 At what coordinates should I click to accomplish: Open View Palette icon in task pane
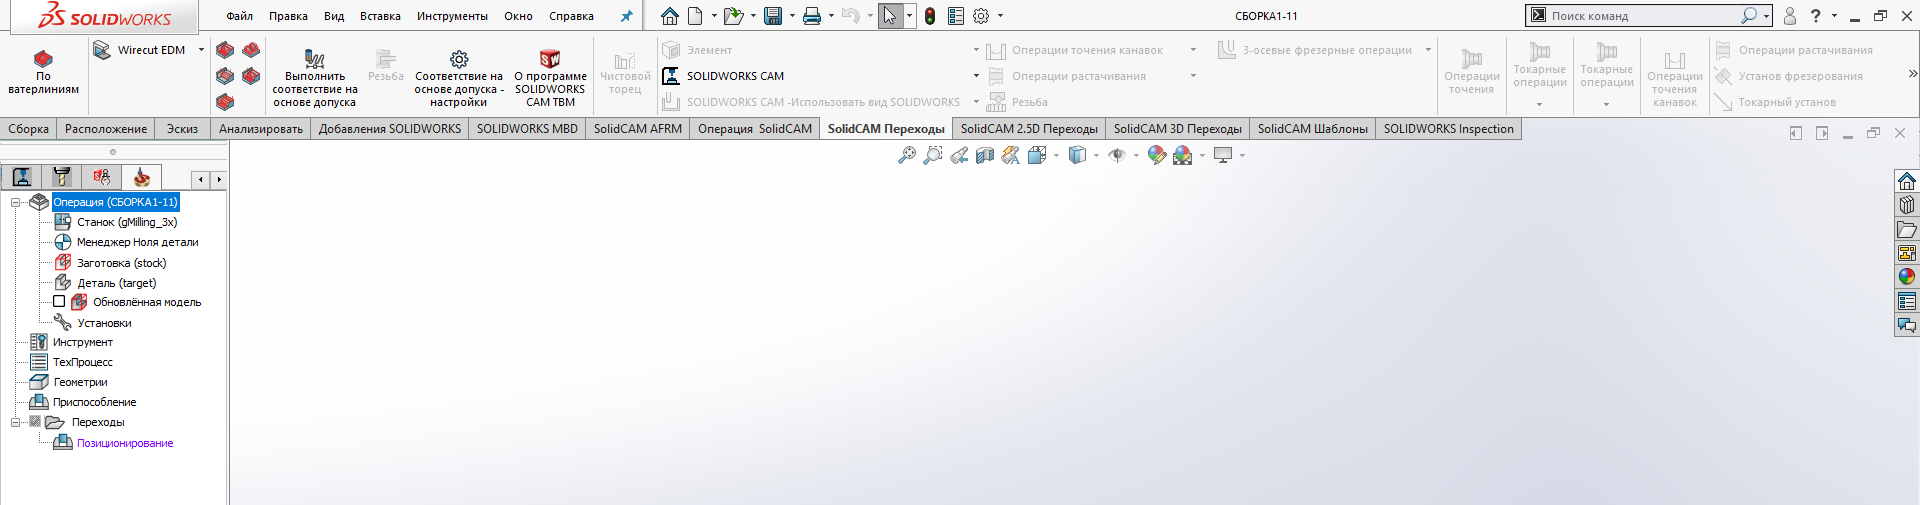coord(1907,253)
